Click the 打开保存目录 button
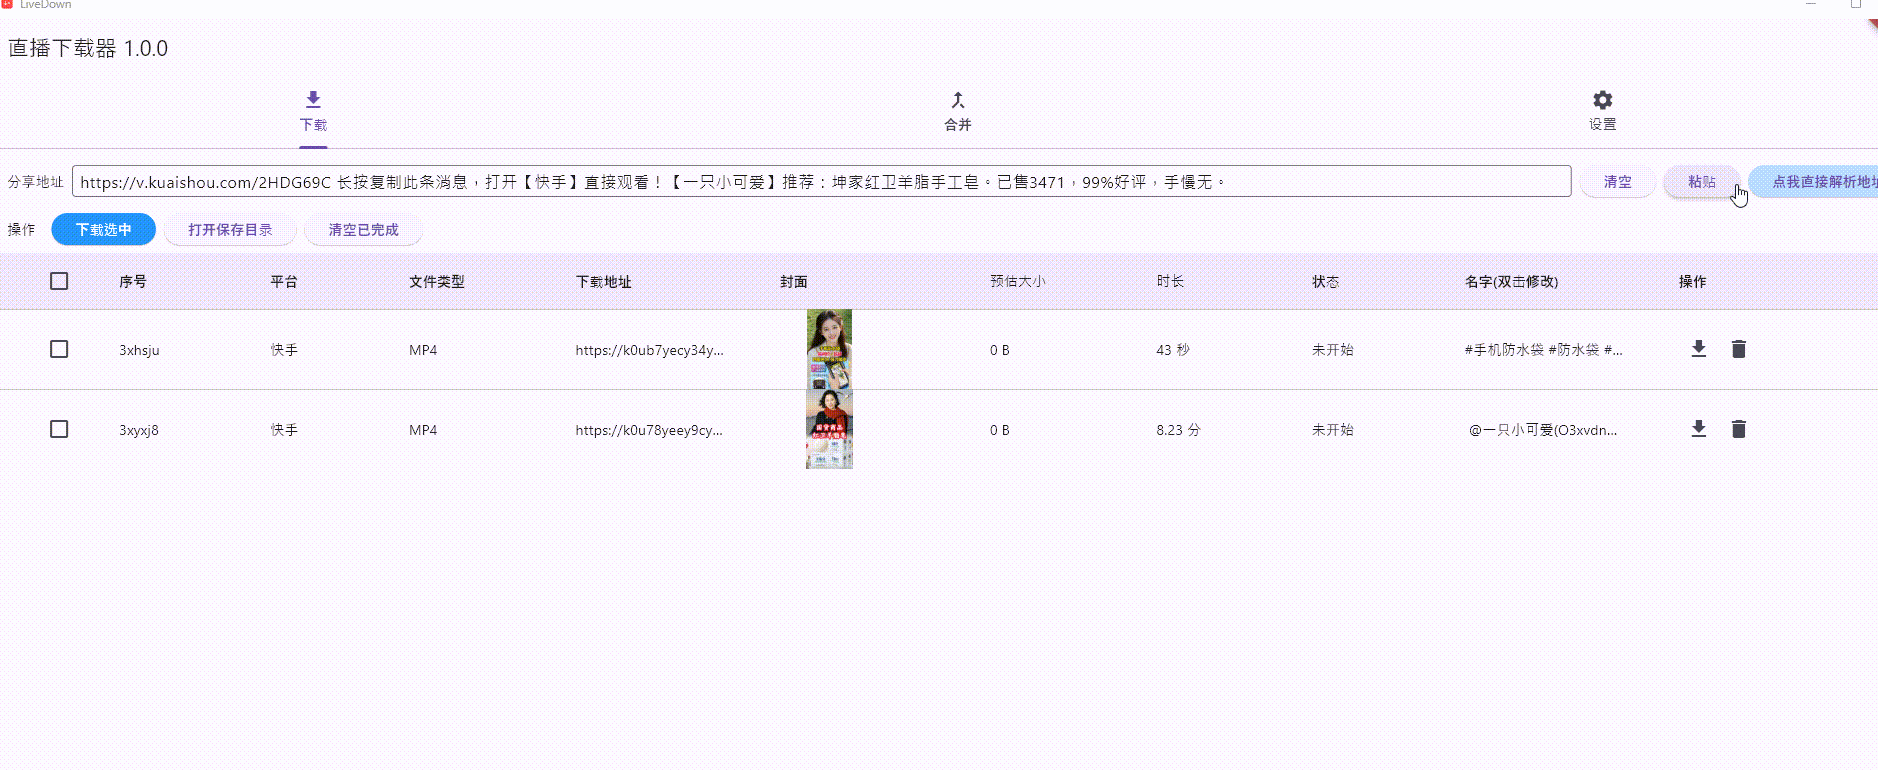The image size is (1878, 770). (230, 230)
